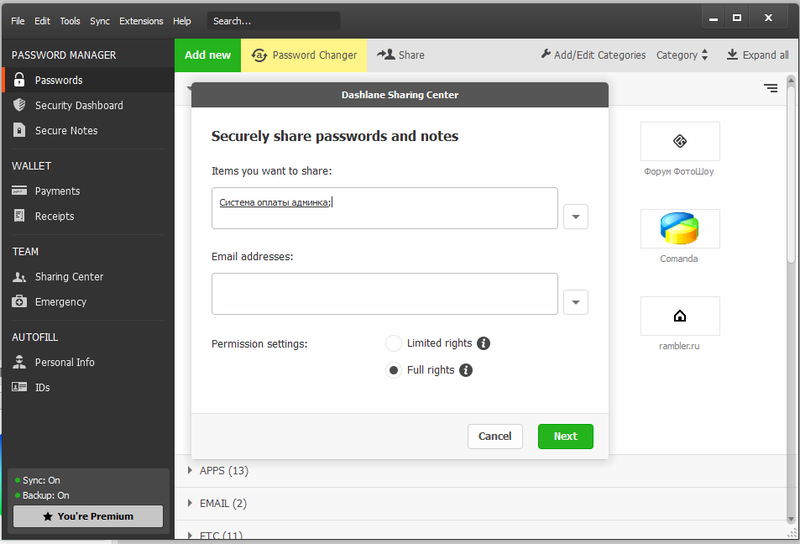Click the Sharing Center people icon
This screenshot has height=544, width=800.
(19, 277)
